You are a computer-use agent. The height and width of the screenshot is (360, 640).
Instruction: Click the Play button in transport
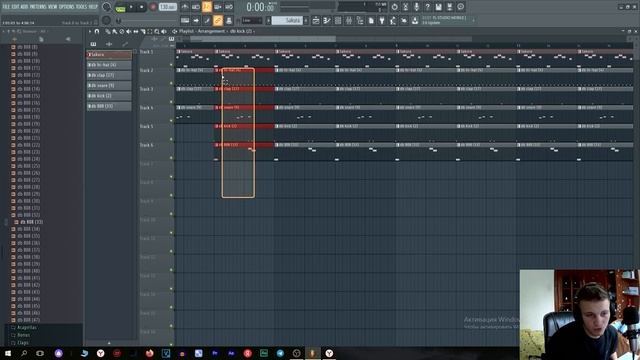(x=131, y=7)
